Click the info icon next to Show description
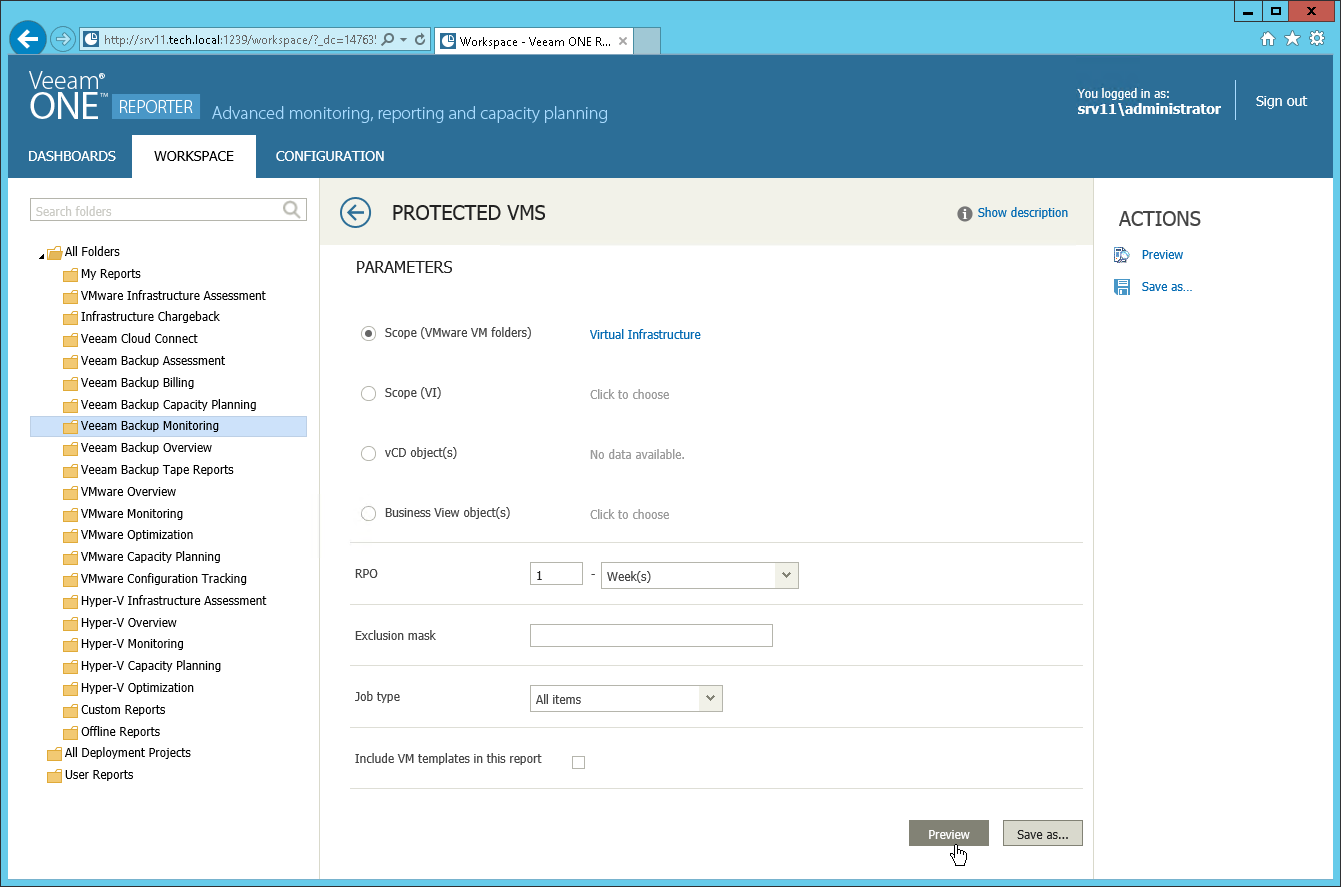1341x887 pixels. 965,213
